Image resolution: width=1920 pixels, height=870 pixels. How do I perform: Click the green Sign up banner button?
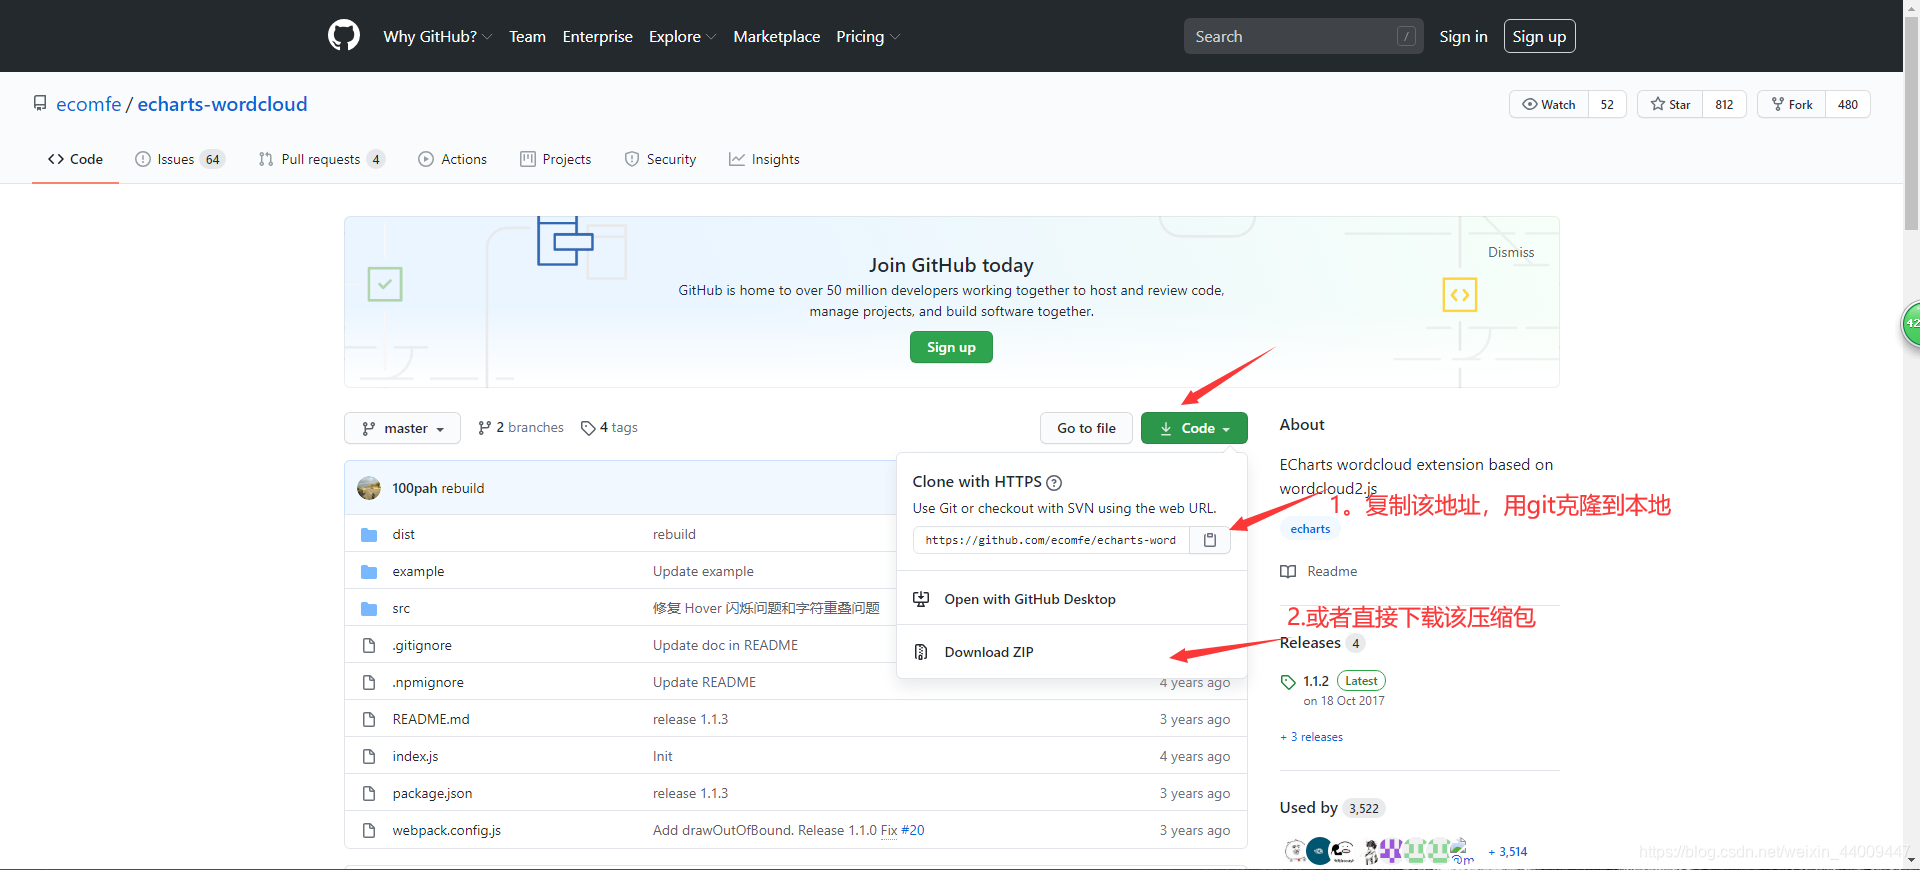click(x=951, y=347)
